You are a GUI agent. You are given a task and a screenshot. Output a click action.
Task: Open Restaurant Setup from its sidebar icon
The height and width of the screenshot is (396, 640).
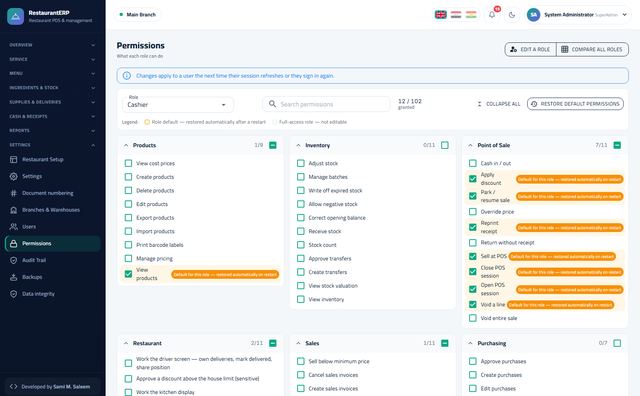click(x=13, y=160)
